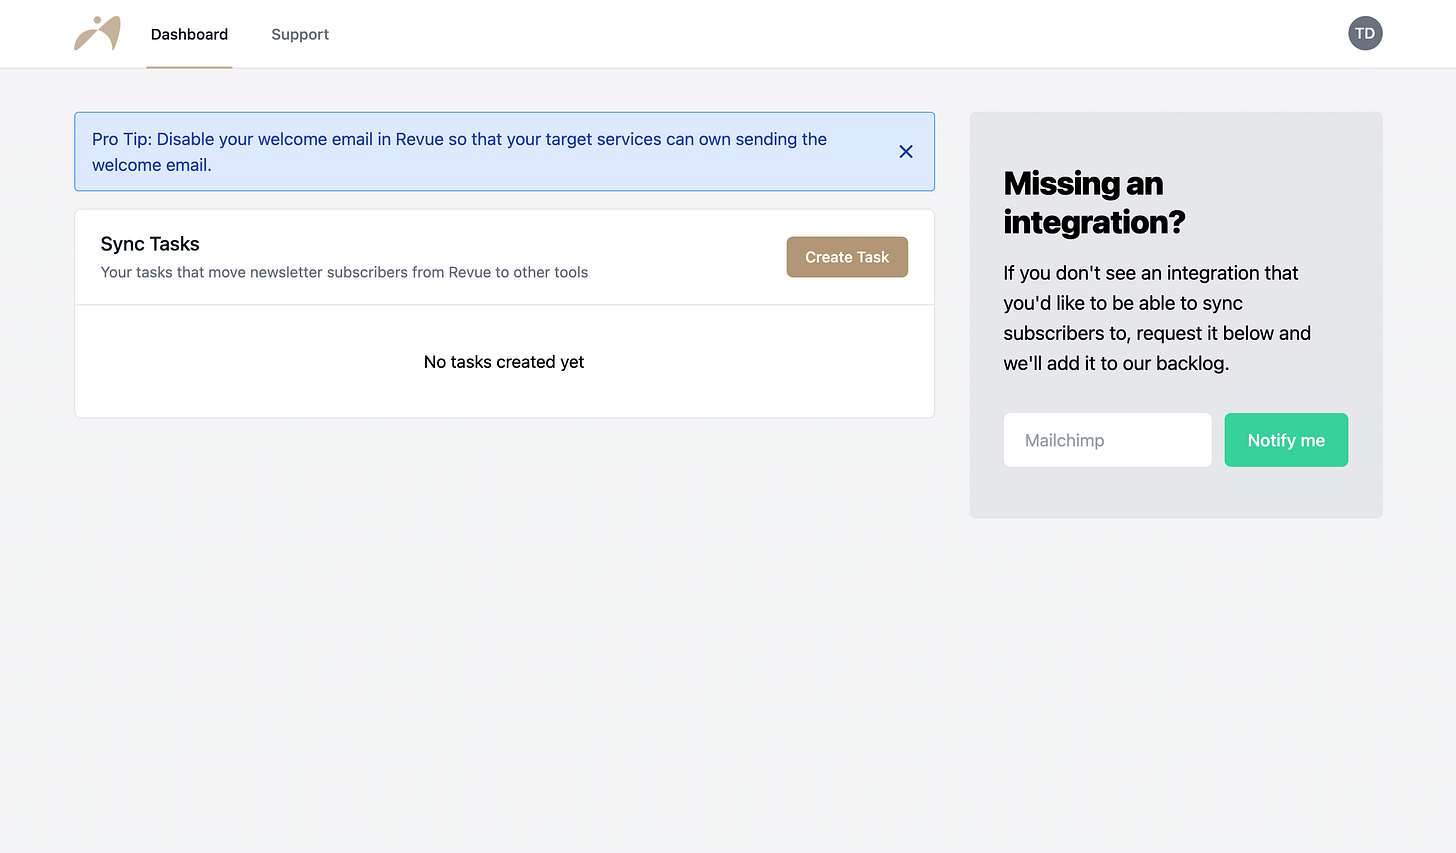Click the No tasks created yet message
1456x853 pixels.
(504, 362)
